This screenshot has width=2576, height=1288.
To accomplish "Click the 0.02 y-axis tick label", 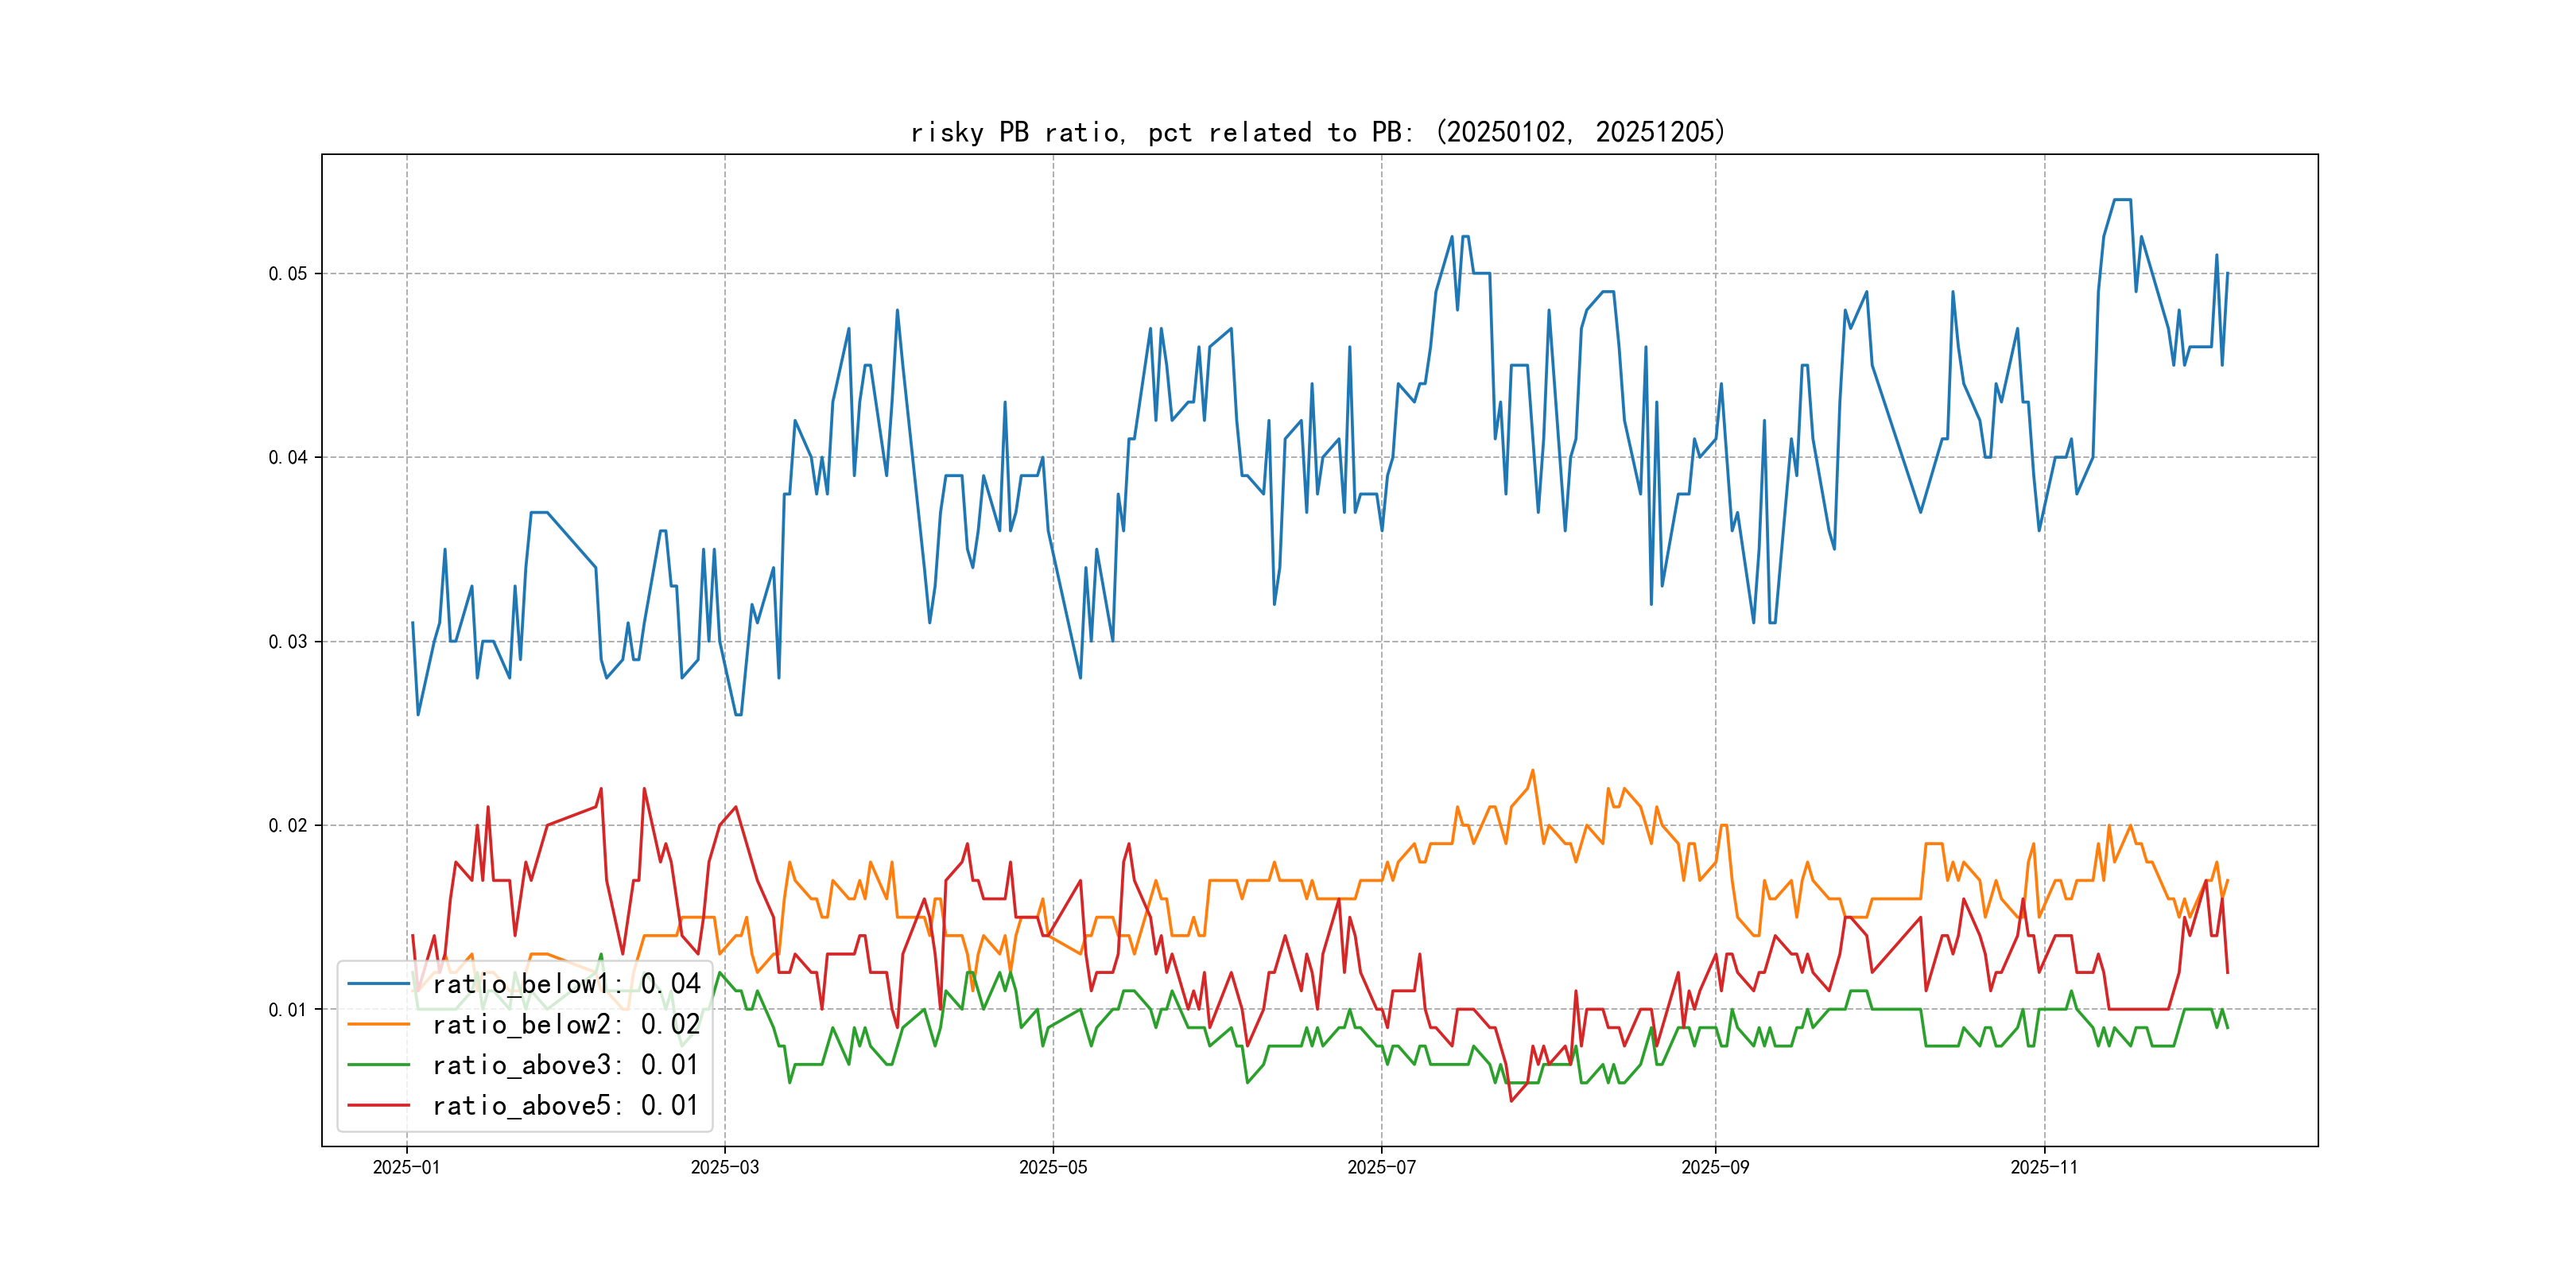I will [287, 826].
